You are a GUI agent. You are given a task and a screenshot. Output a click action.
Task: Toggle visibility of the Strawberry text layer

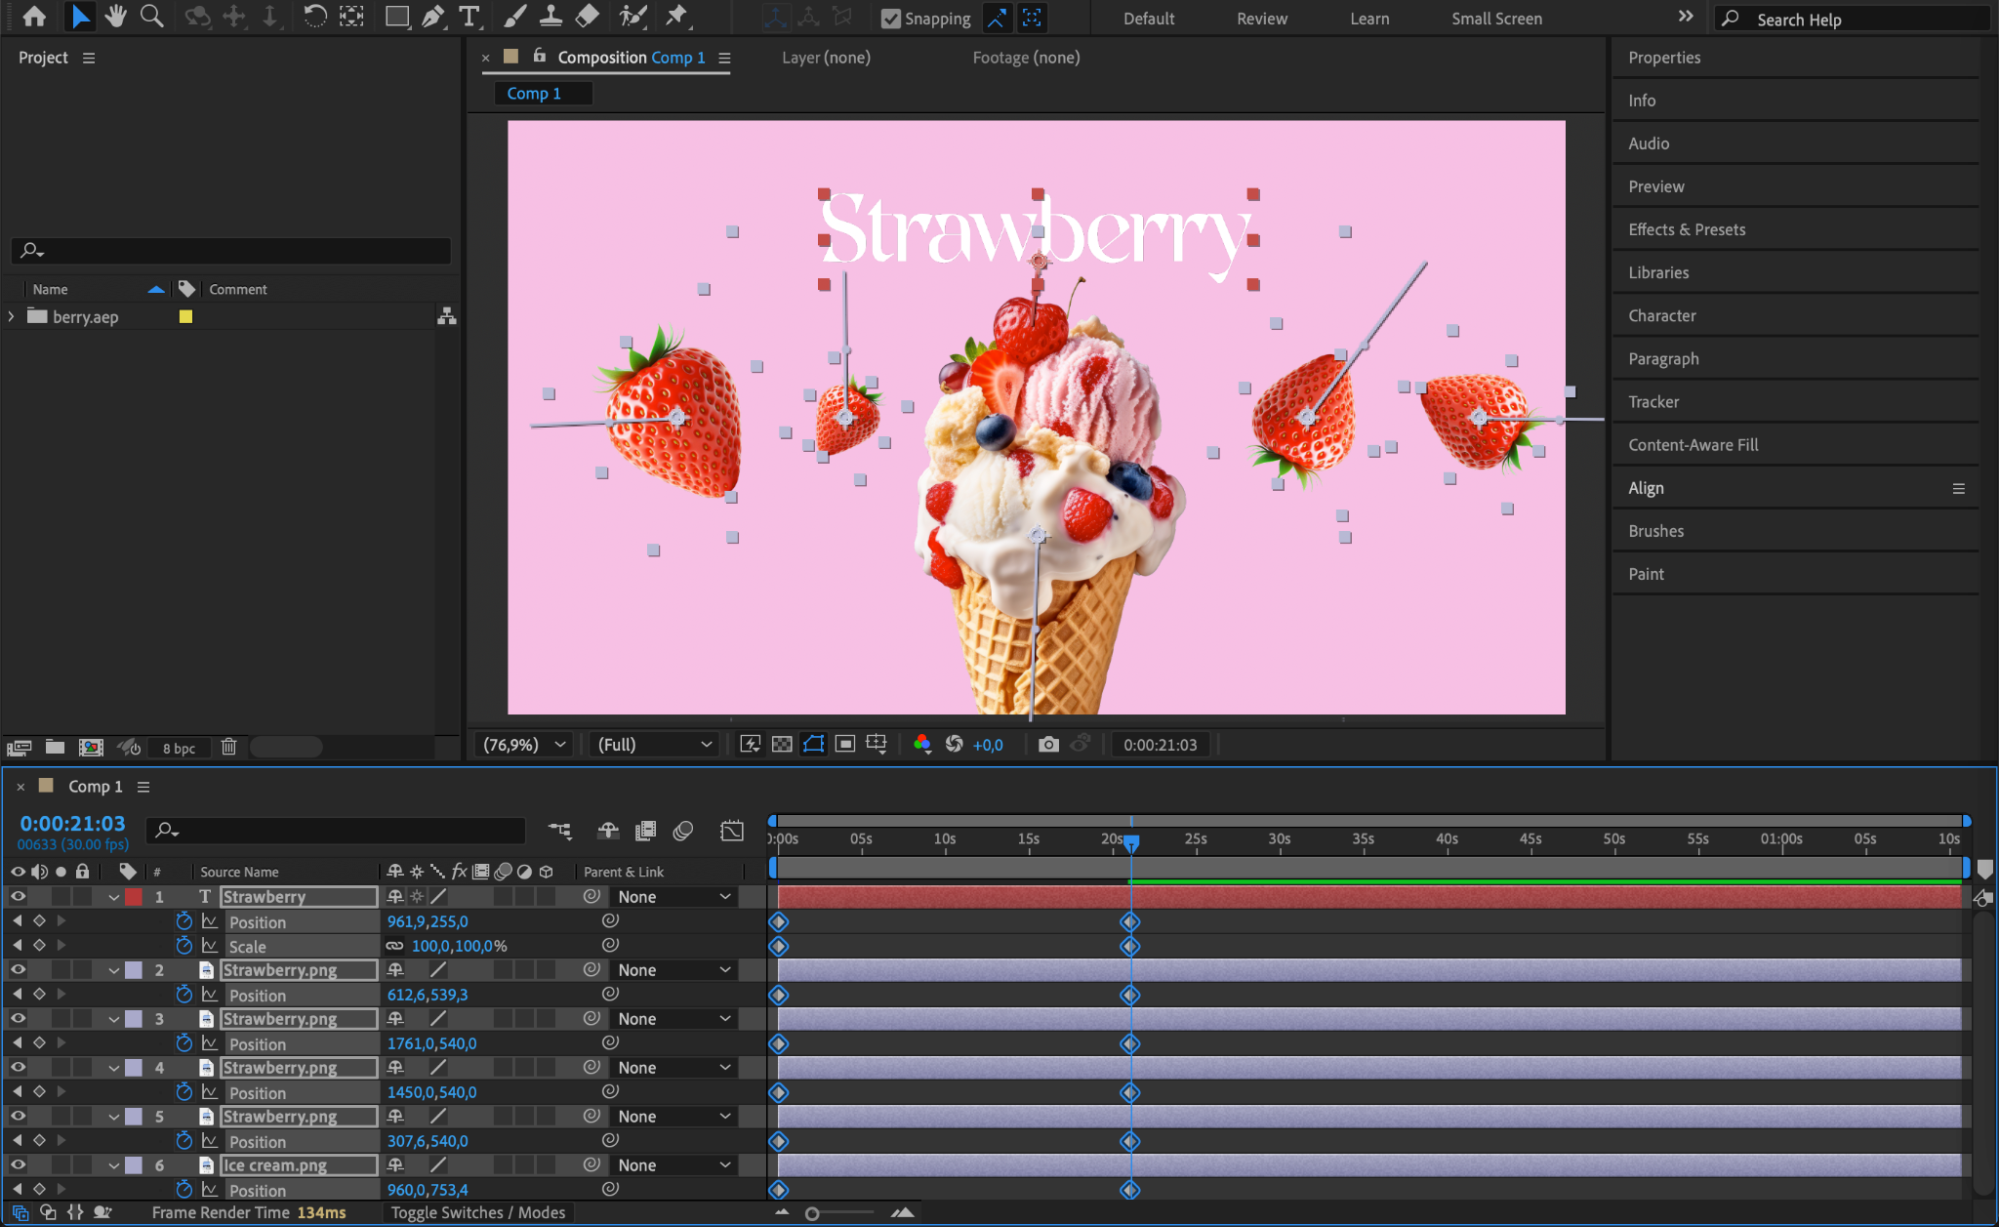(18, 897)
